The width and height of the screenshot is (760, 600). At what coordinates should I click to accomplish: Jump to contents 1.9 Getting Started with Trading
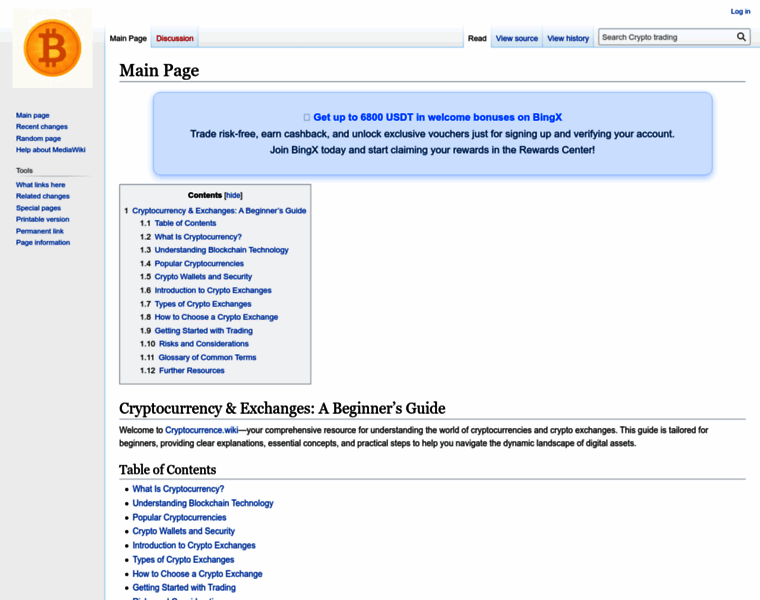click(x=204, y=331)
